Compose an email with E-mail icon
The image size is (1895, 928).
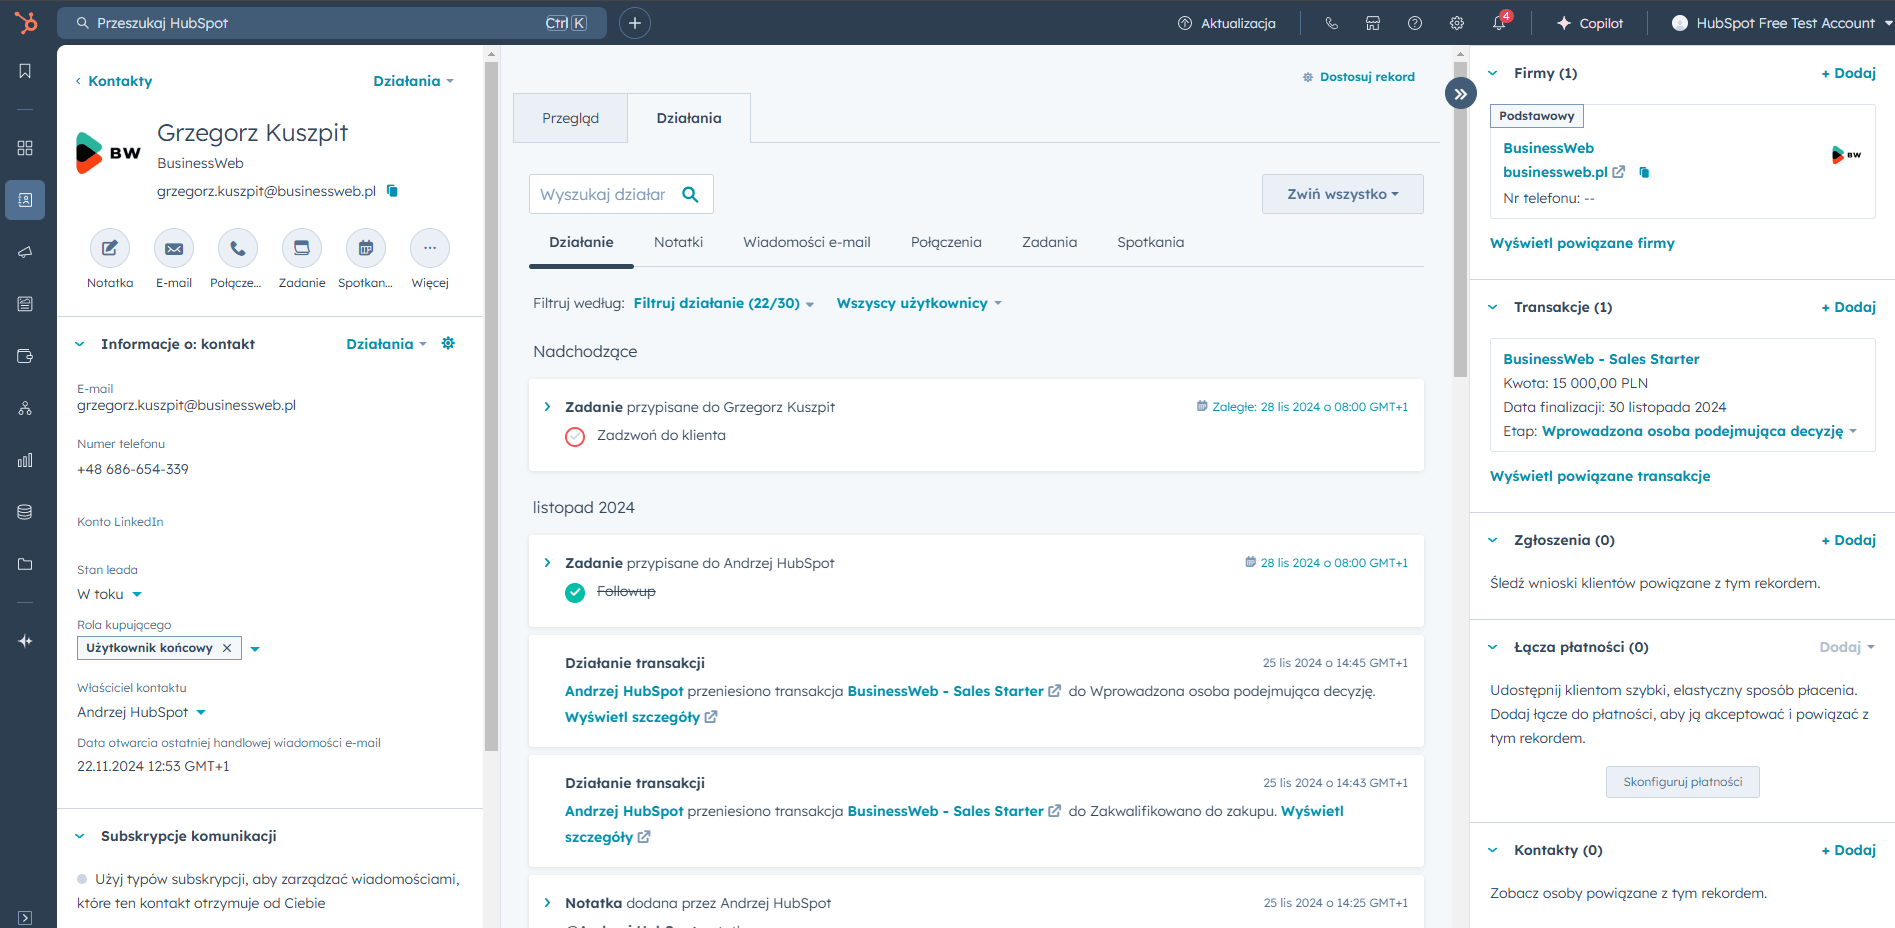(x=174, y=248)
